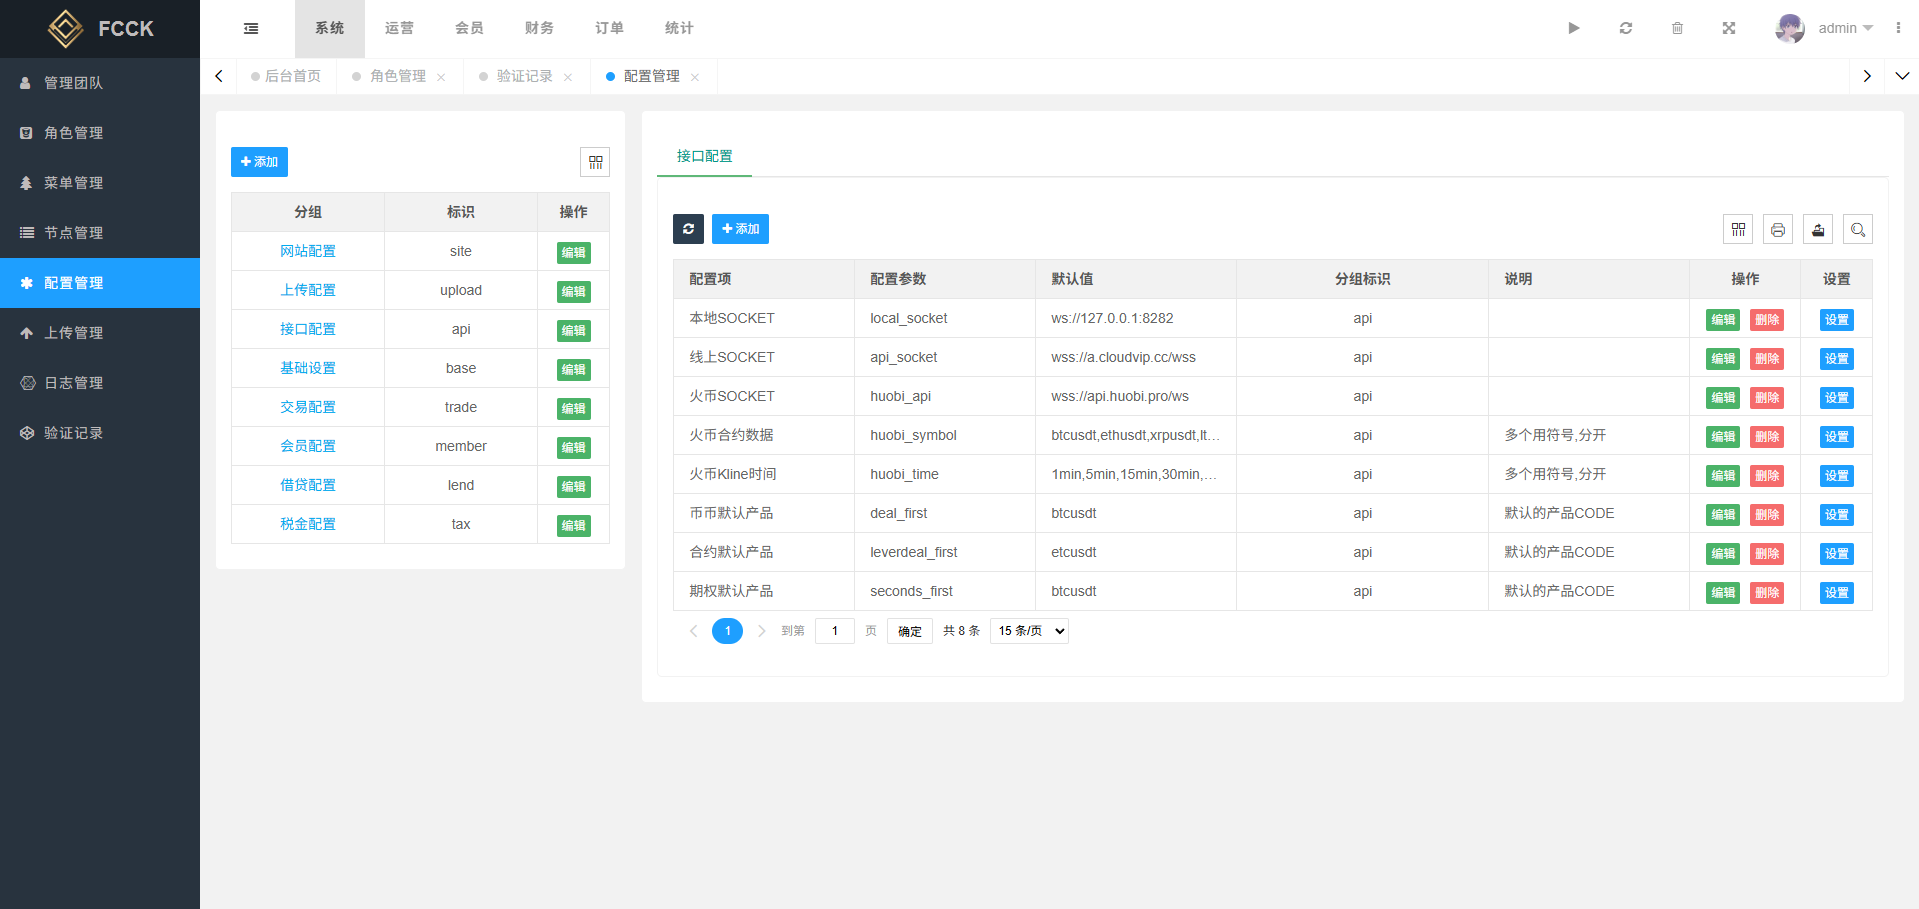Switch to the 验证记录 tab
Viewport: 1919px width, 909px height.
point(524,76)
